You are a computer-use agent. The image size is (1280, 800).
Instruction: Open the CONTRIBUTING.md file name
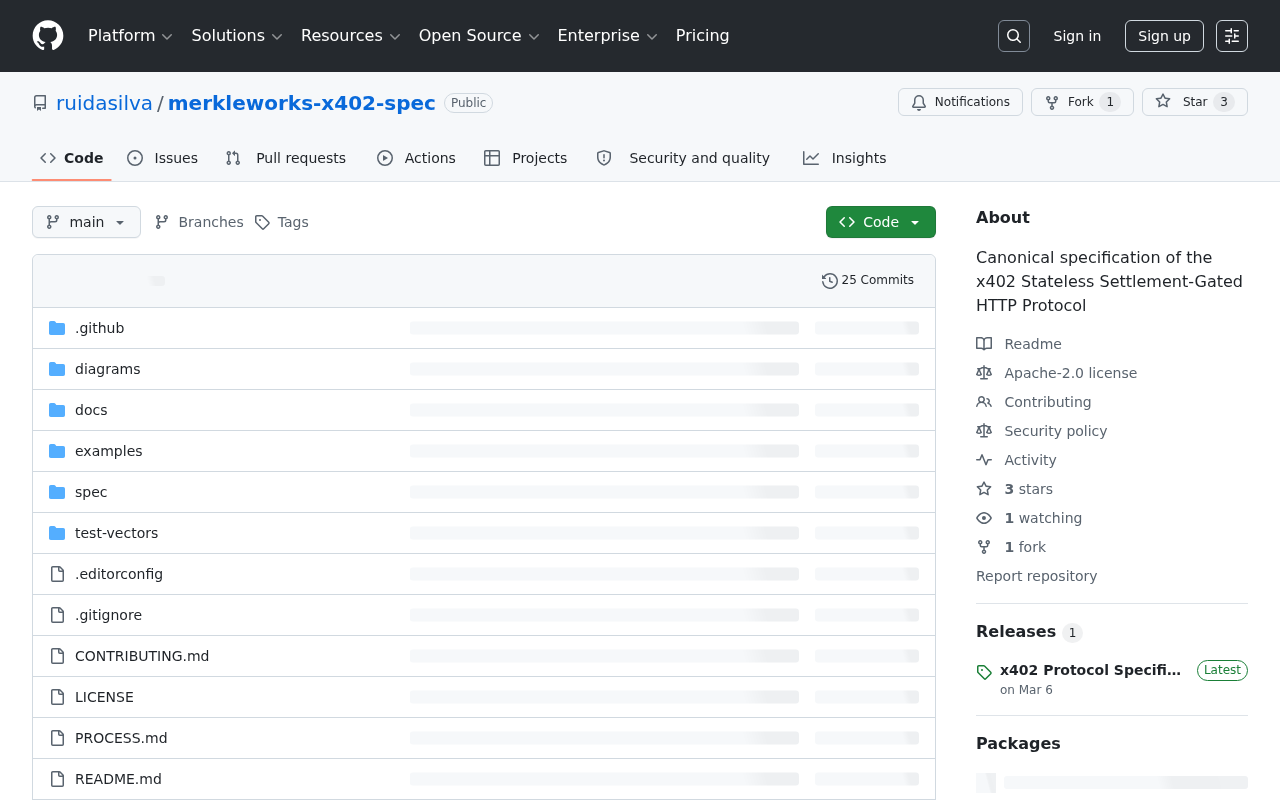click(142, 656)
